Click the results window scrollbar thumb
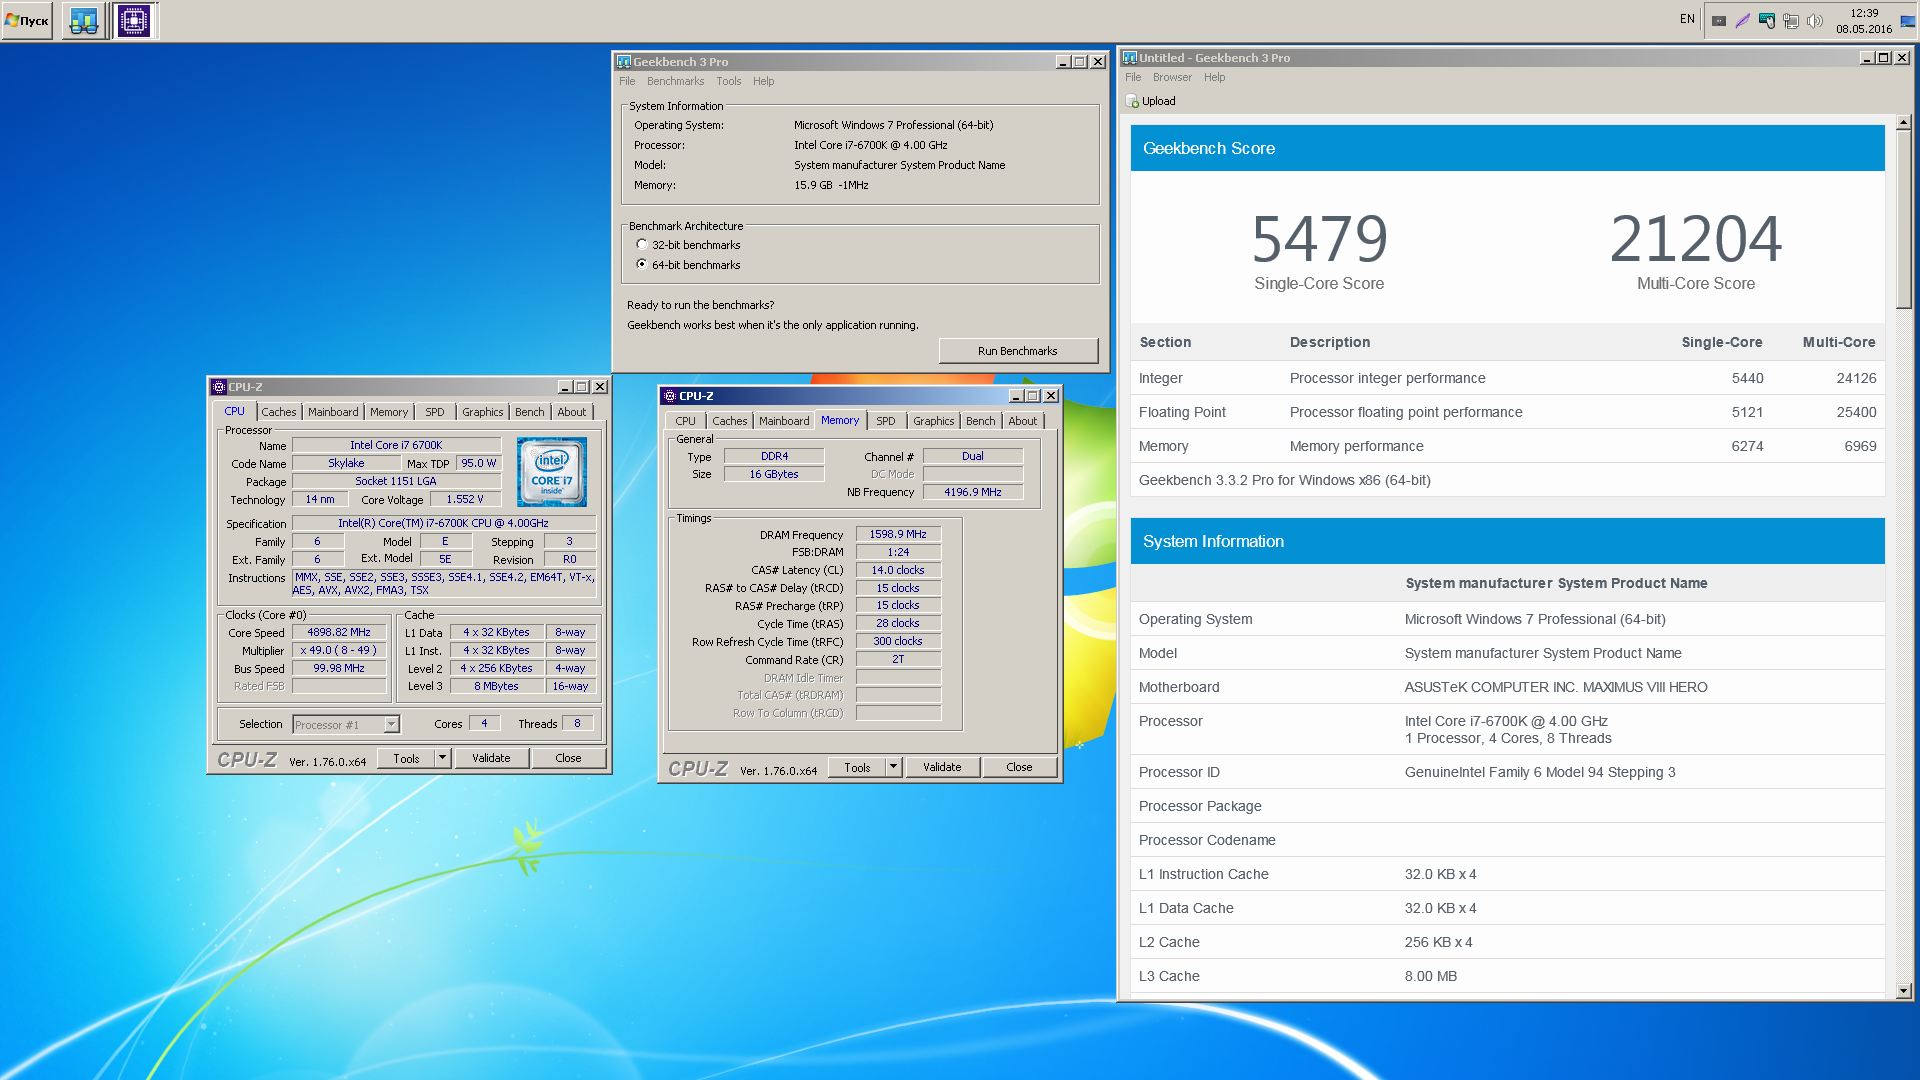1920x1080 pixels. pyautogui.click(x=1904, y=220)
